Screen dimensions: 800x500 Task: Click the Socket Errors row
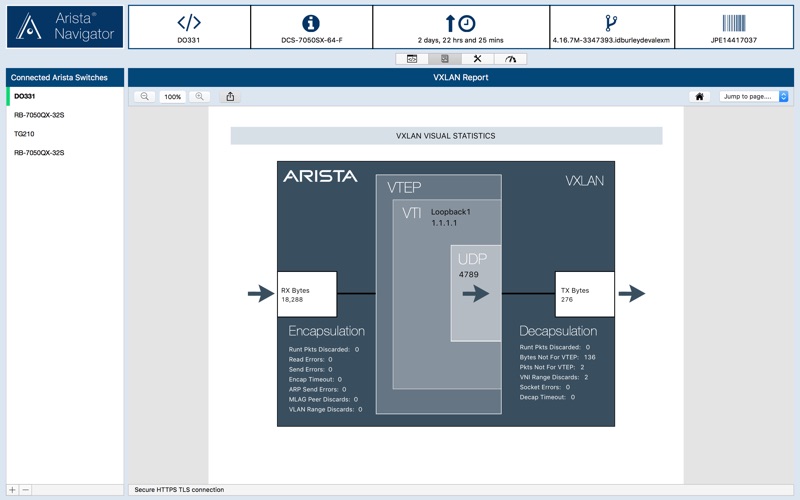pyautogui.click(x=544, y=387)
